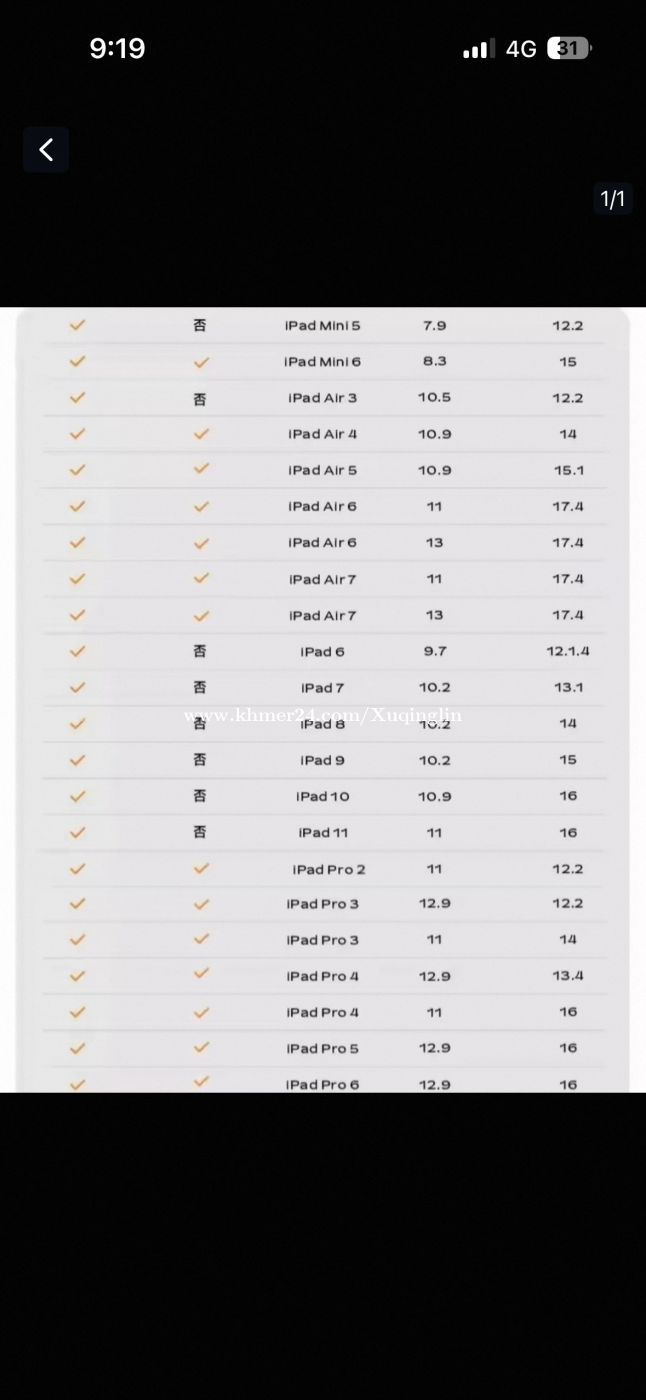Tap the battery indicator showing 31
This screenshot has width=646, height=1400.
click(569, 48)
